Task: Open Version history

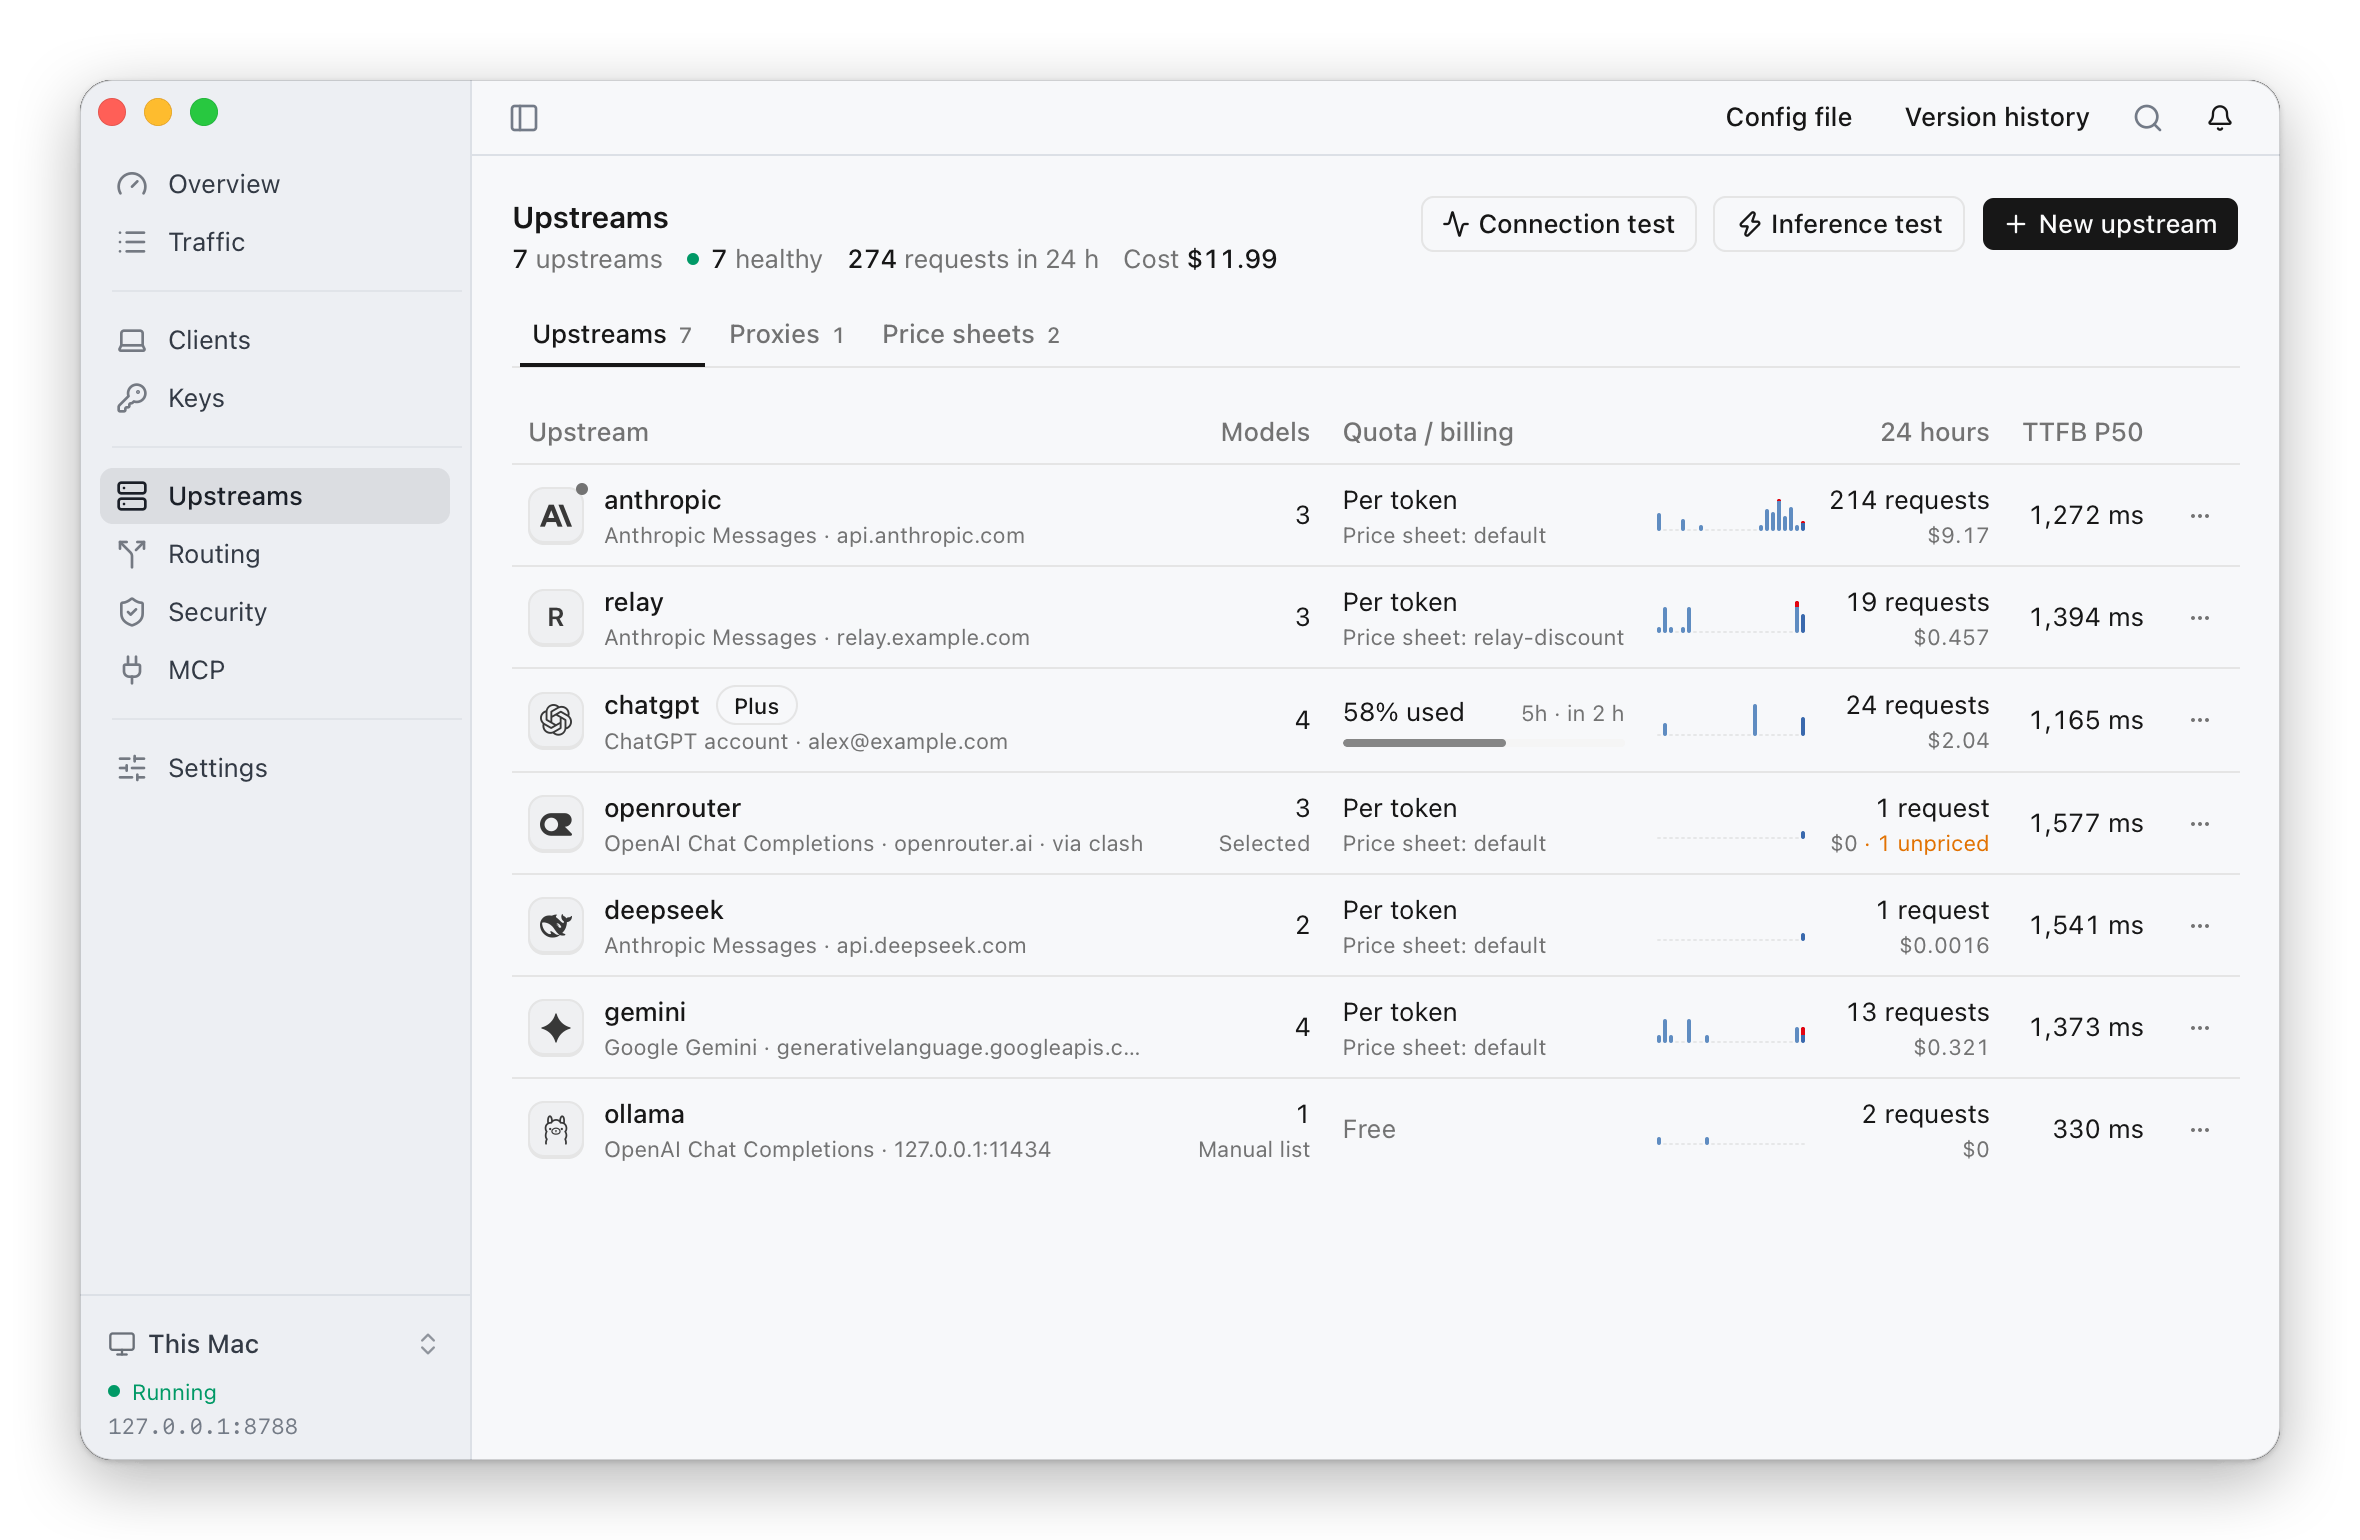Action: (1996, 118)
